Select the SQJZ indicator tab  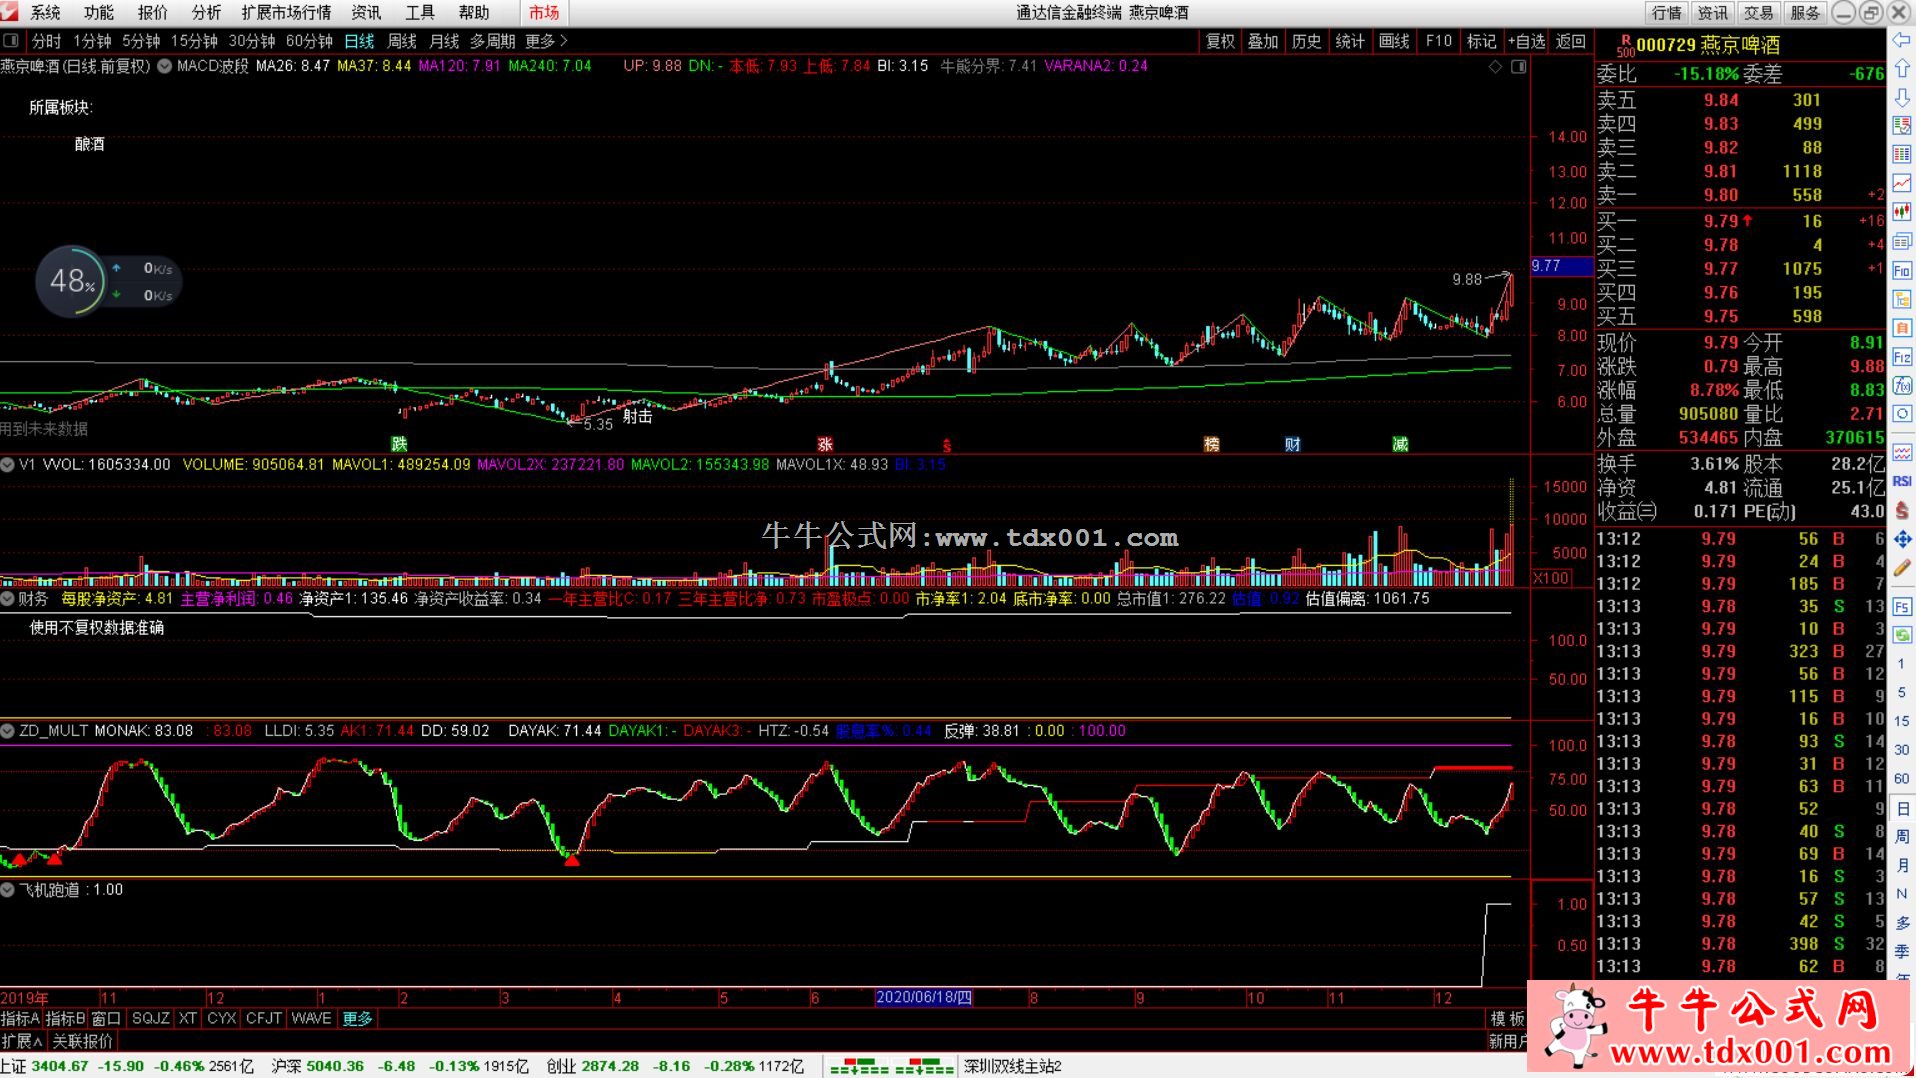click(x=151, y=1019)
